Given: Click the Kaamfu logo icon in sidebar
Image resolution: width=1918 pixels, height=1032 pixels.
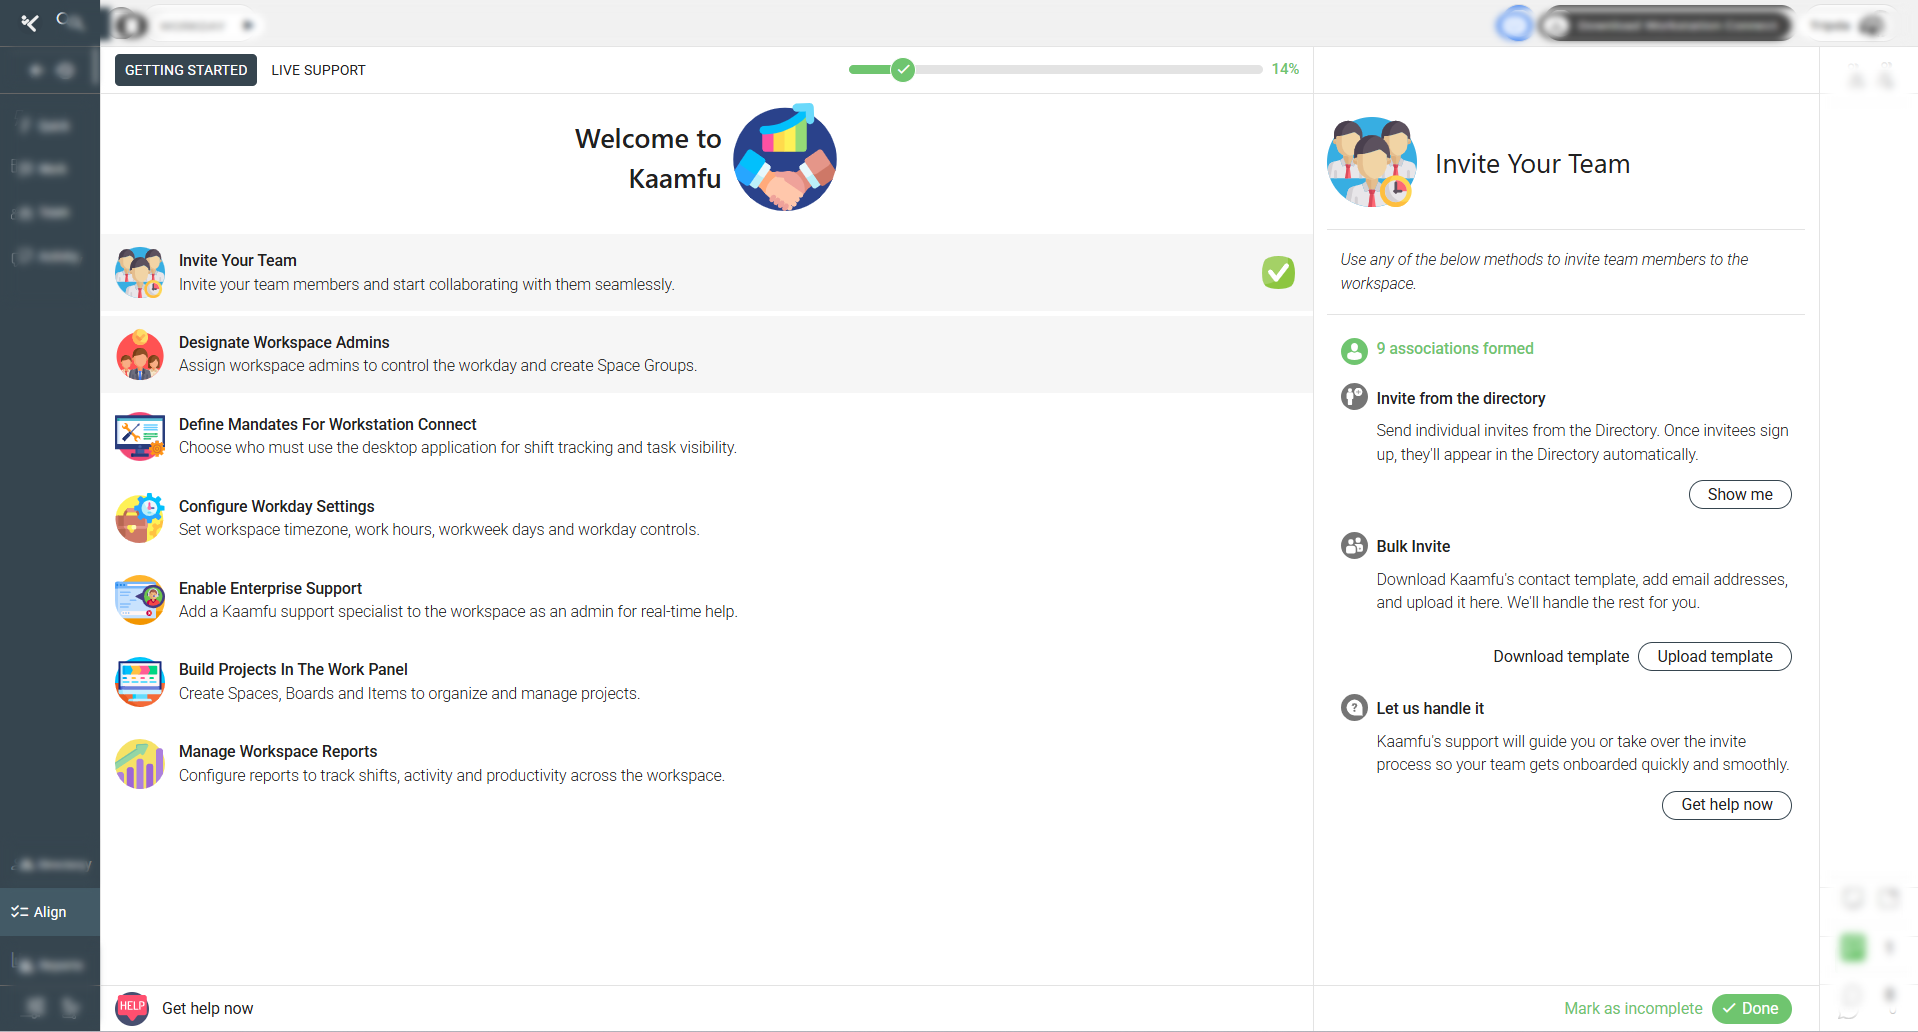Looking at the screenshot, I should pyautogui.click(x=29, y=22).
